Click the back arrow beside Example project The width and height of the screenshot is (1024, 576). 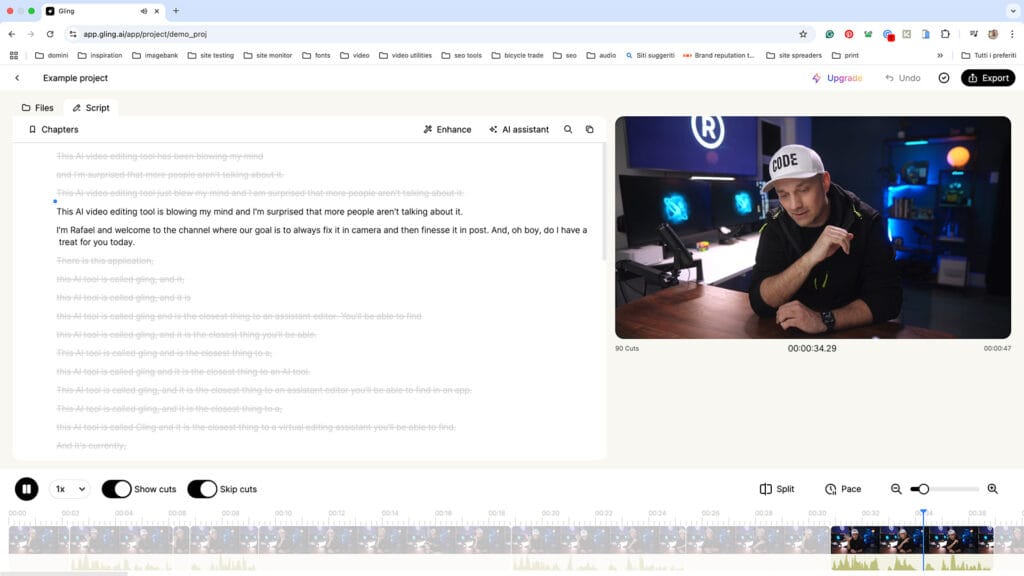pos(17,78)
